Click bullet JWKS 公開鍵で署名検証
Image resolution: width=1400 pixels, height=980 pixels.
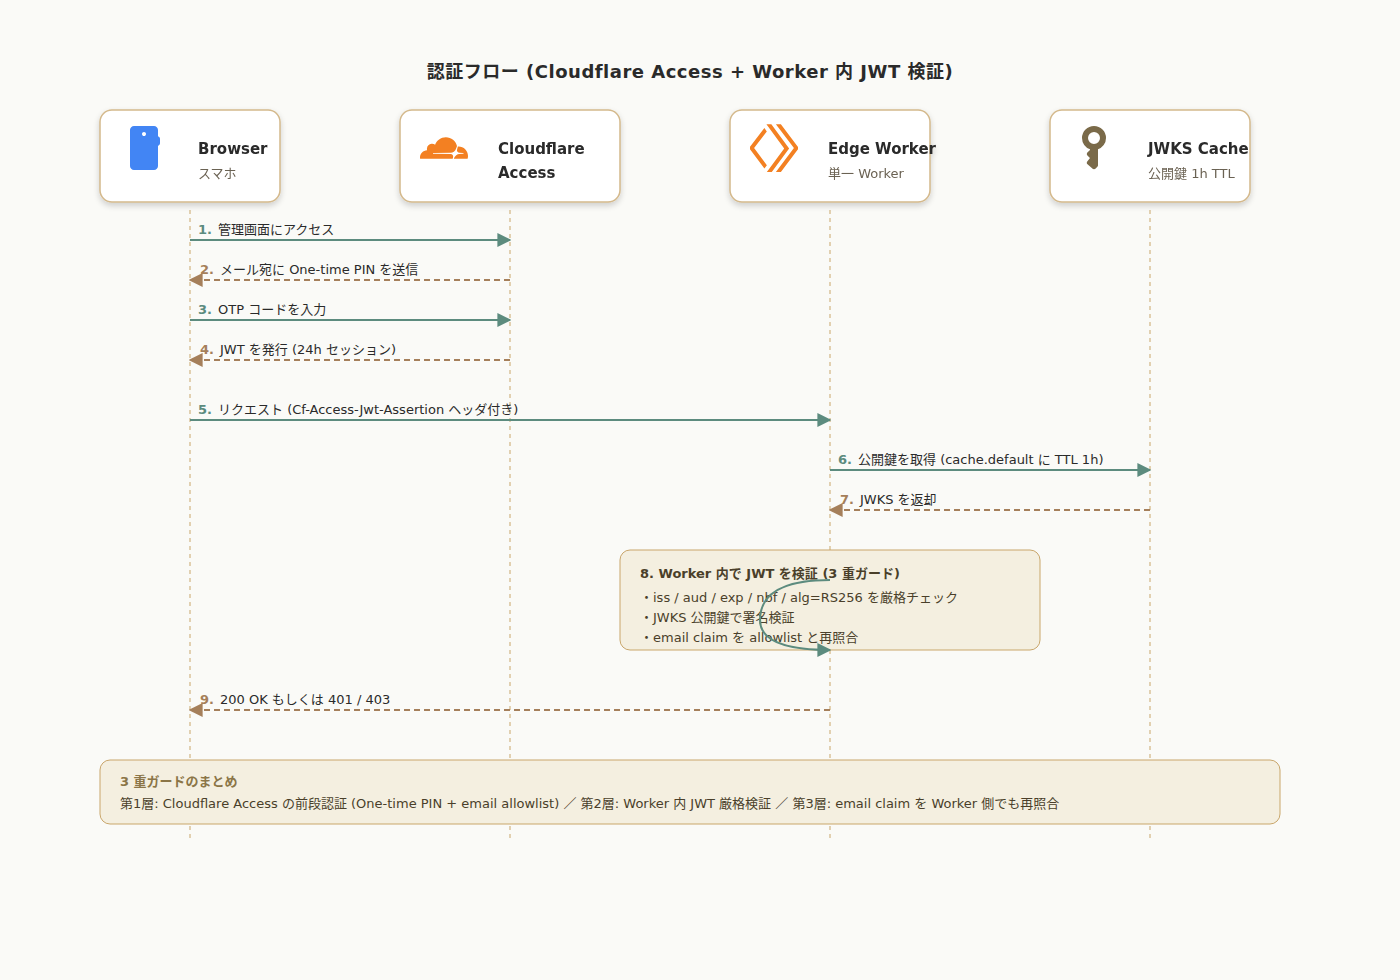click(719, 618)
